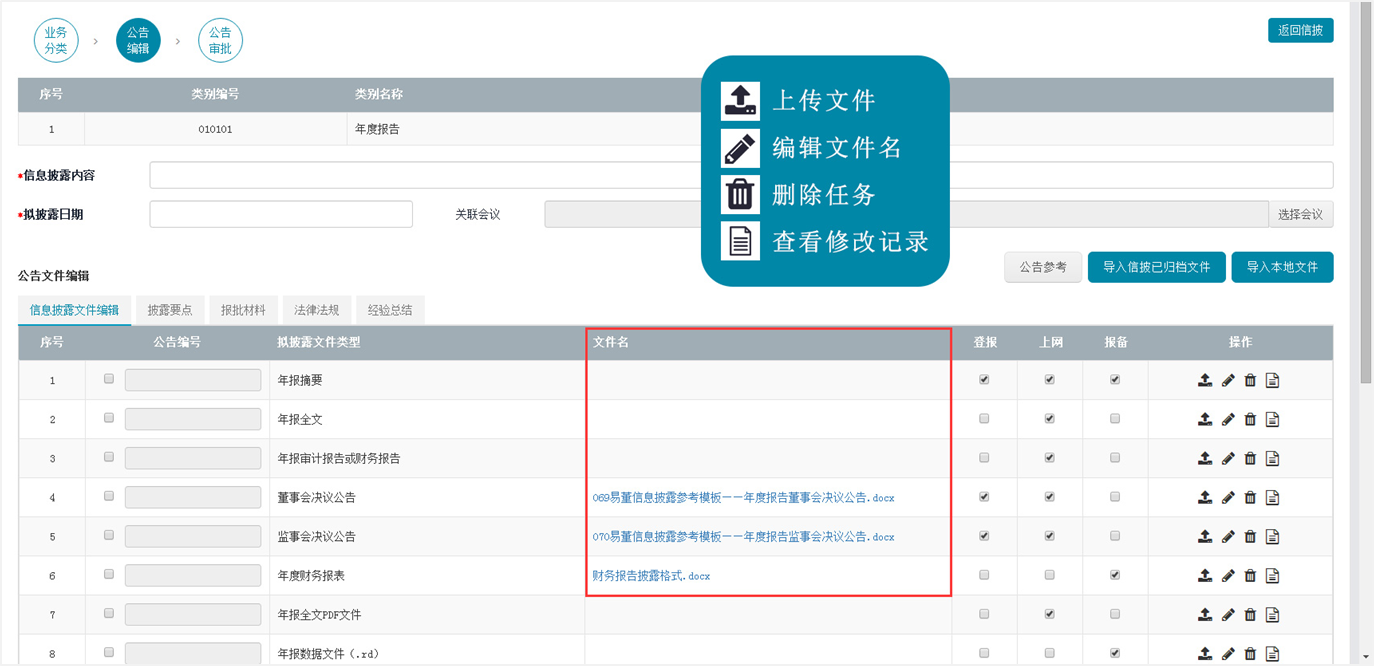Check 上网 for 年度财务报表
1374x666 pixels.
point(1049,574)
